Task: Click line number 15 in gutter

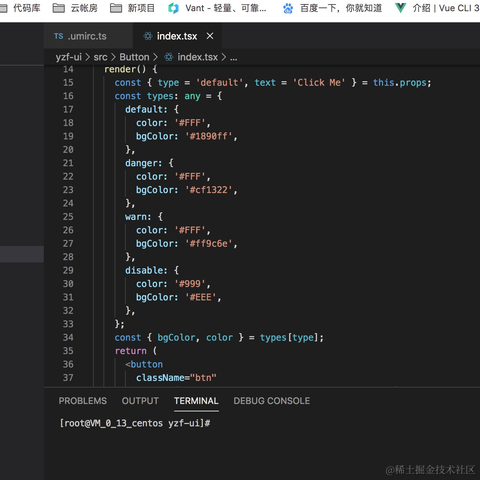Action: (68, 83)
